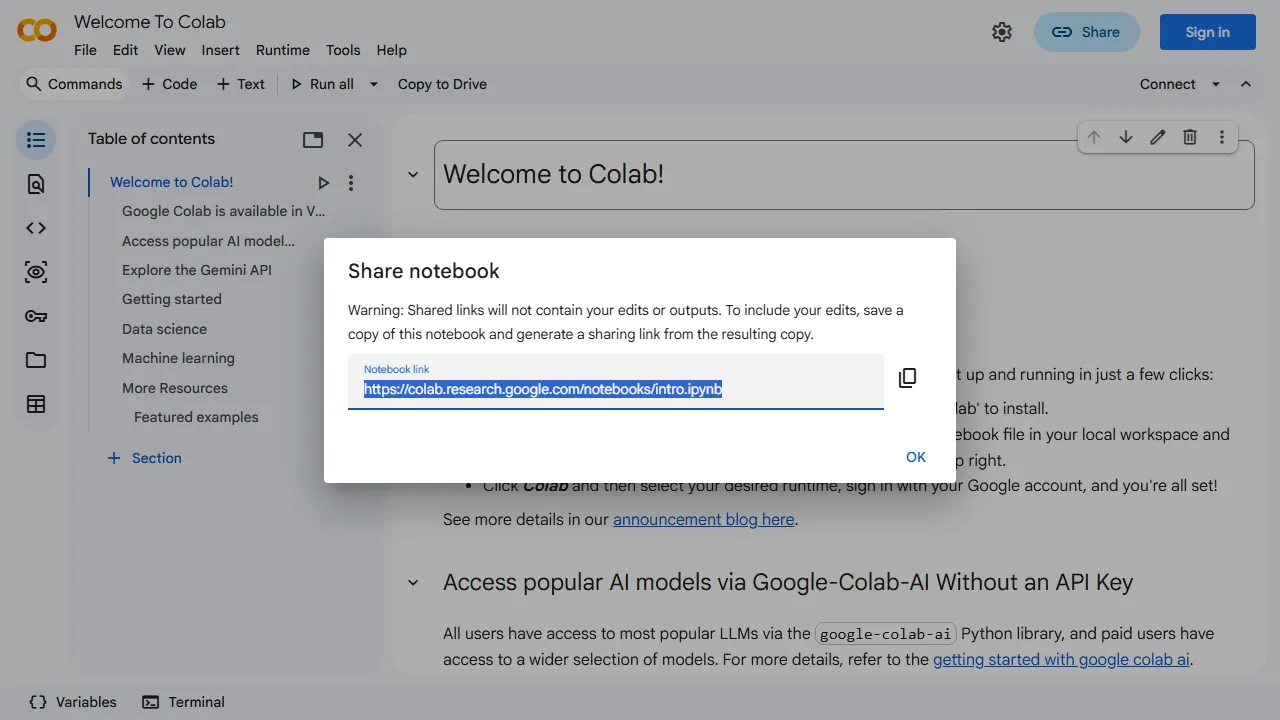Collapse the header with the chevron-up toggle
Screen dimensions: 1280x720
point(1246,84)
